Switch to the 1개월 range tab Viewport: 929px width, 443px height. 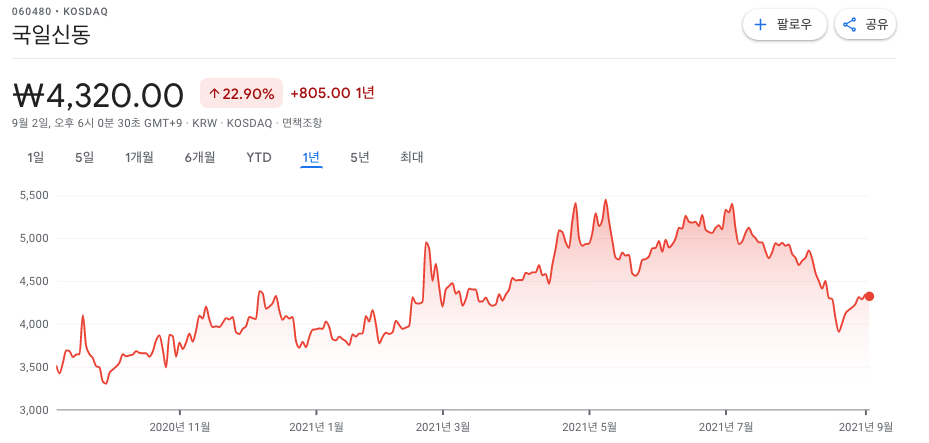tap(139, 158)
